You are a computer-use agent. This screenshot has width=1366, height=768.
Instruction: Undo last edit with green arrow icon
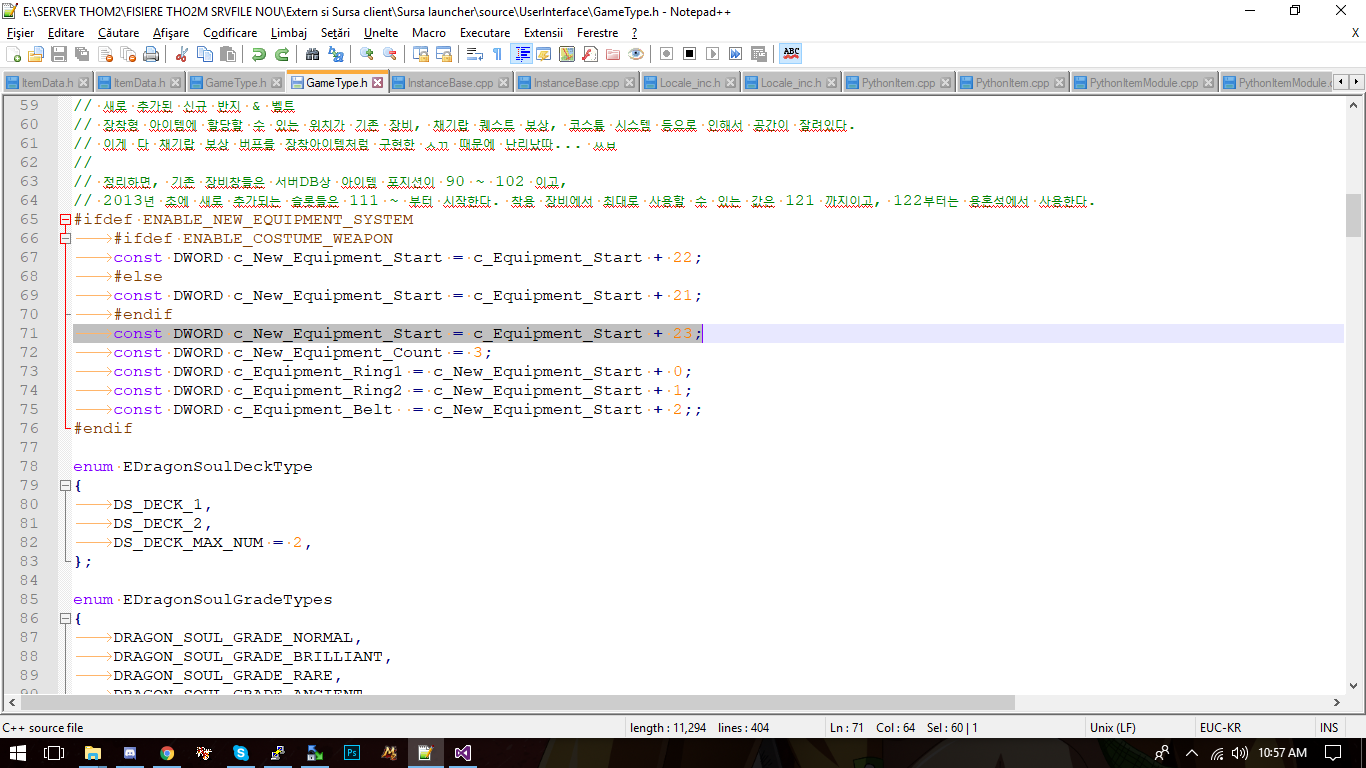point(259,54)
